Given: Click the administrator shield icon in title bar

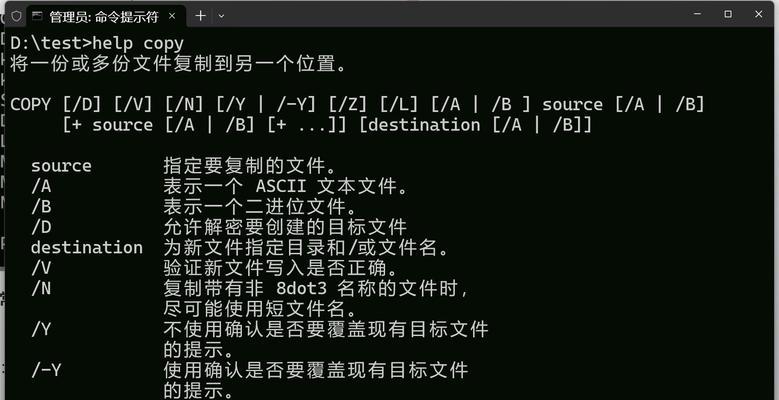Looking at the screenshot, I should click(x=16, y=16).
